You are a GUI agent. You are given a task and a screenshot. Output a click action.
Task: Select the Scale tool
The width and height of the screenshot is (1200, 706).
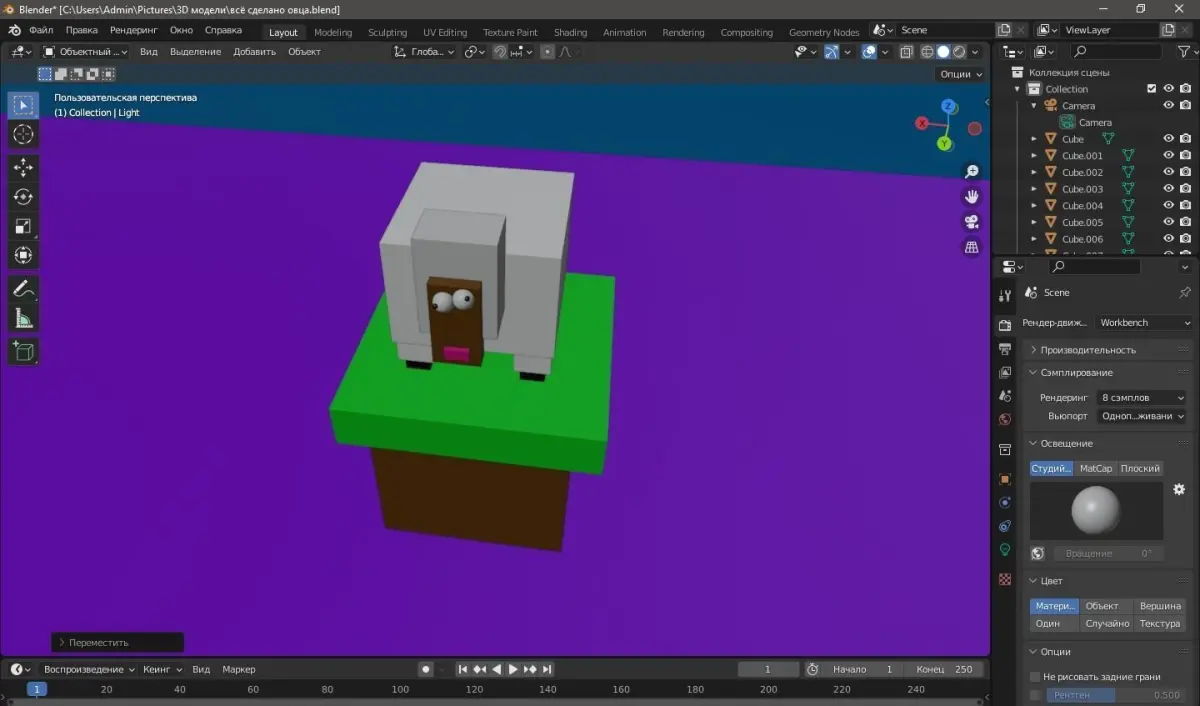pos(24,226)
